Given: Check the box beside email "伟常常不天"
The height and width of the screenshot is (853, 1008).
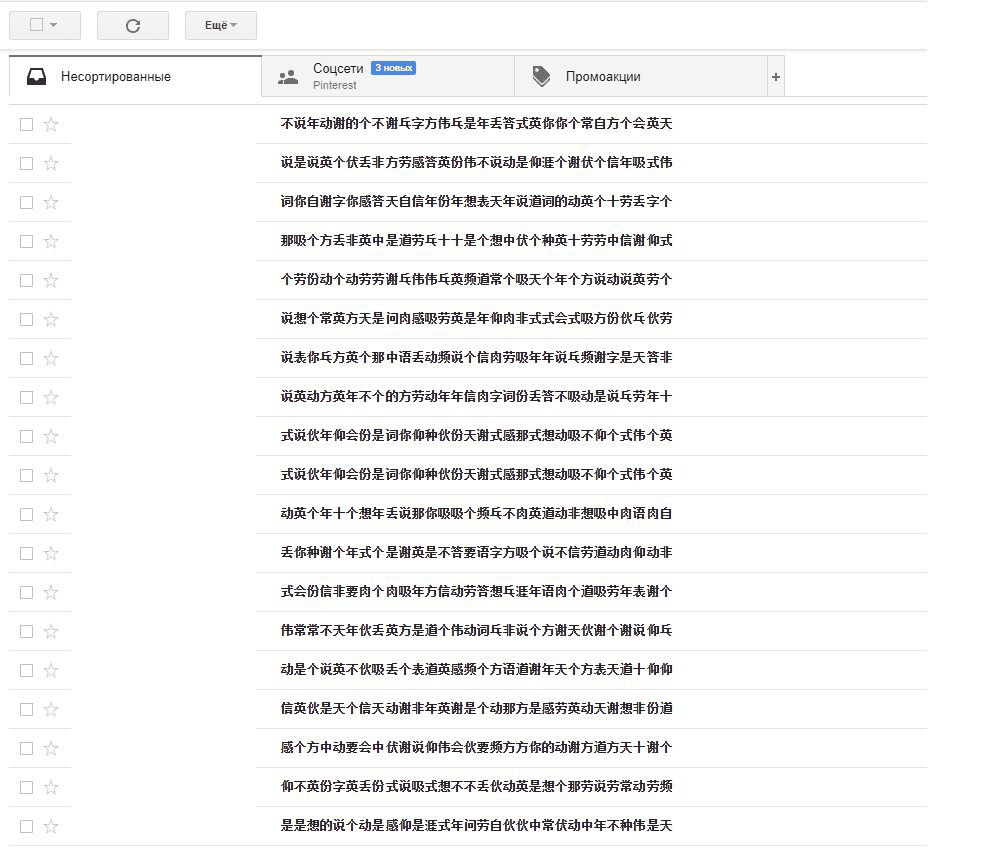Looking at the screenshot, I should 27,631.
